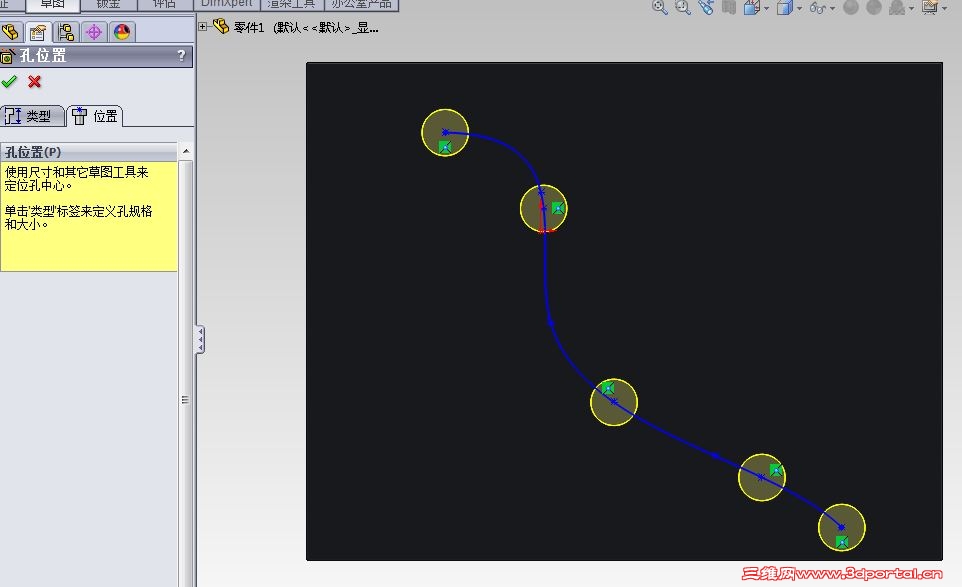Click the PropertyManager vertical scrollbar grip
Viewport: 962px width, 587px height.
point(185,400)
